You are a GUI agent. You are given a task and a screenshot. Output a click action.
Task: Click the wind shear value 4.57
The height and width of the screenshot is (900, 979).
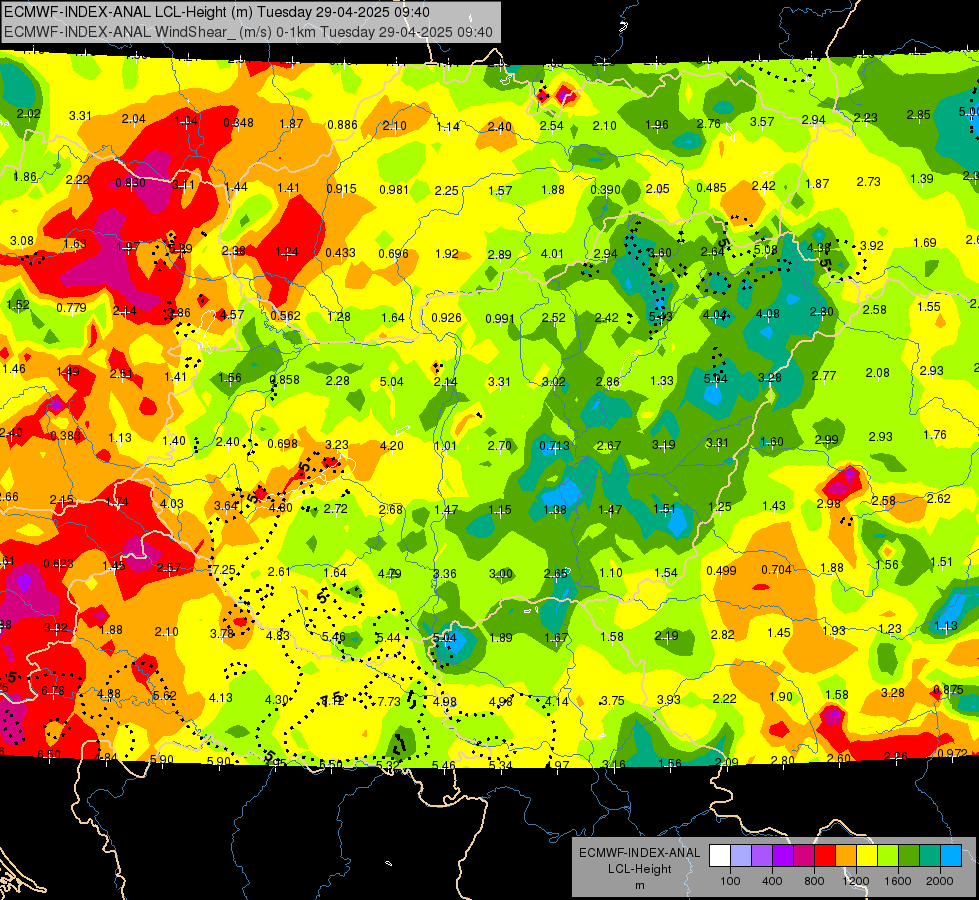tap(232, 315)
